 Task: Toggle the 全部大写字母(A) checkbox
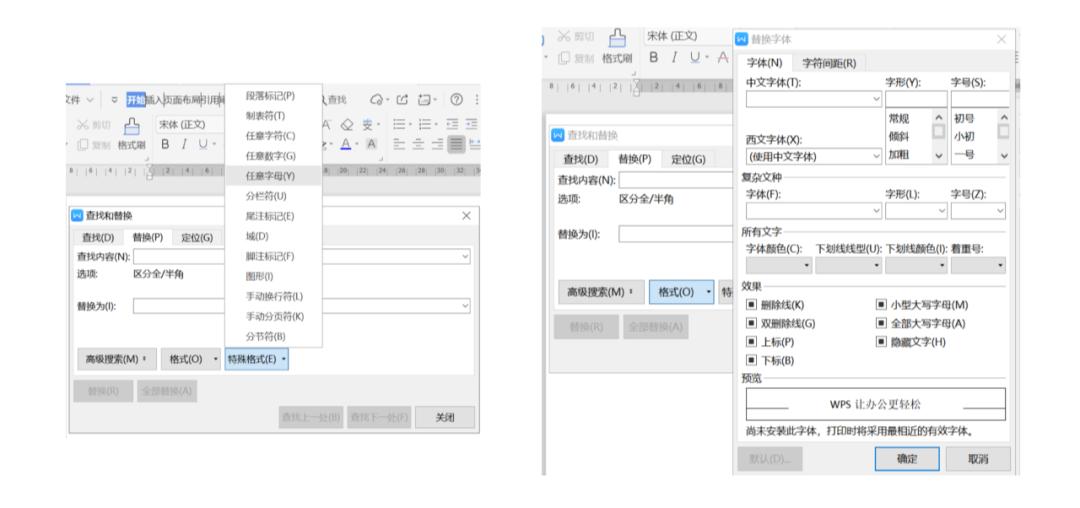coord(881,323)
